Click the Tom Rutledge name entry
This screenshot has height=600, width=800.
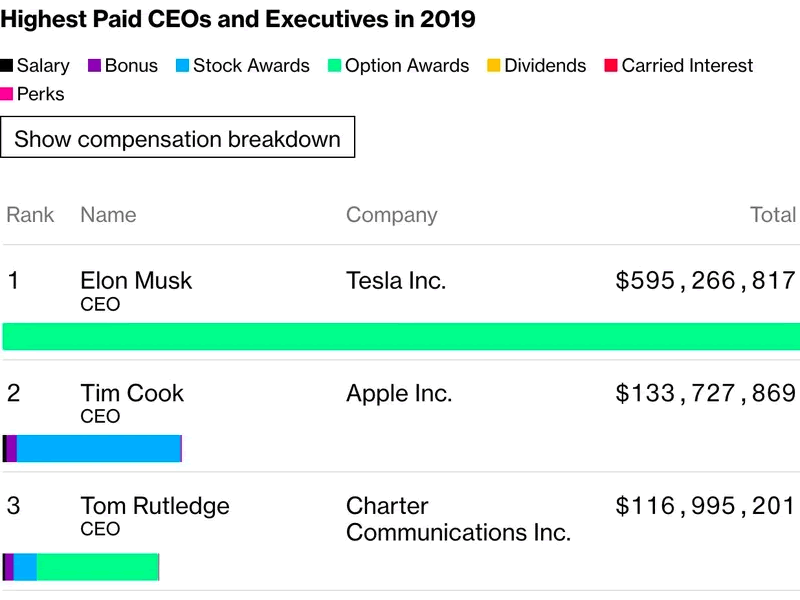pos(155,506)
